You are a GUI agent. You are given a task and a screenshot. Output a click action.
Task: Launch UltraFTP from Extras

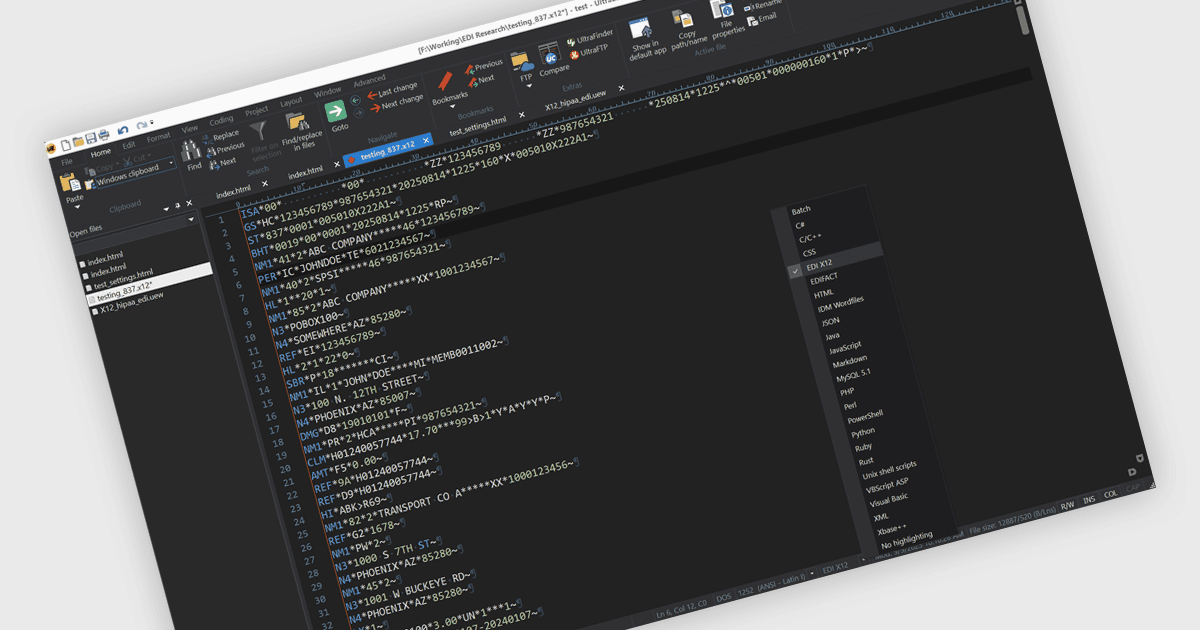[x=589, y=49]
